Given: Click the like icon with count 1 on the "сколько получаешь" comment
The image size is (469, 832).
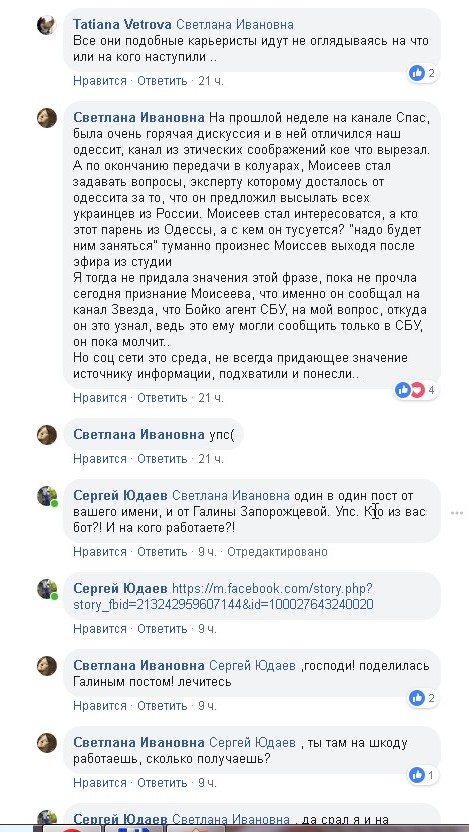Looking at the screenshot, I should click(423, 775).
